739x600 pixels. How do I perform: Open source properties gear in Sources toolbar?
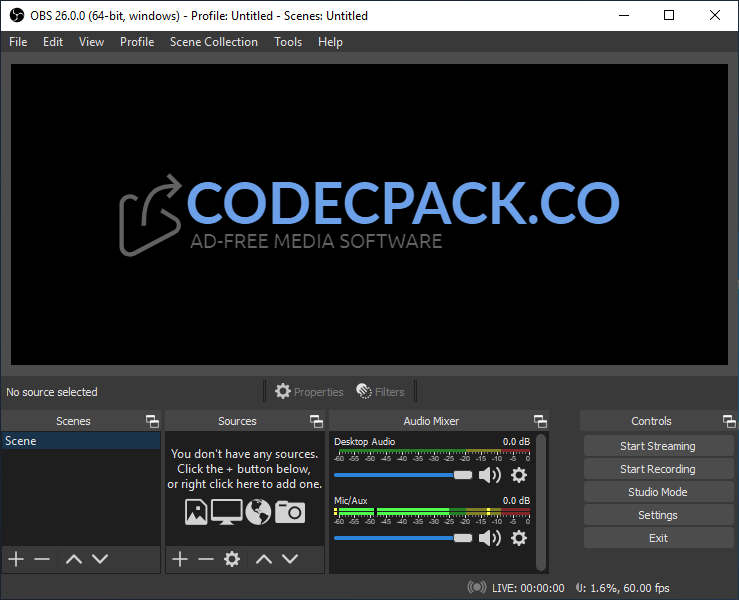point(232,559)
